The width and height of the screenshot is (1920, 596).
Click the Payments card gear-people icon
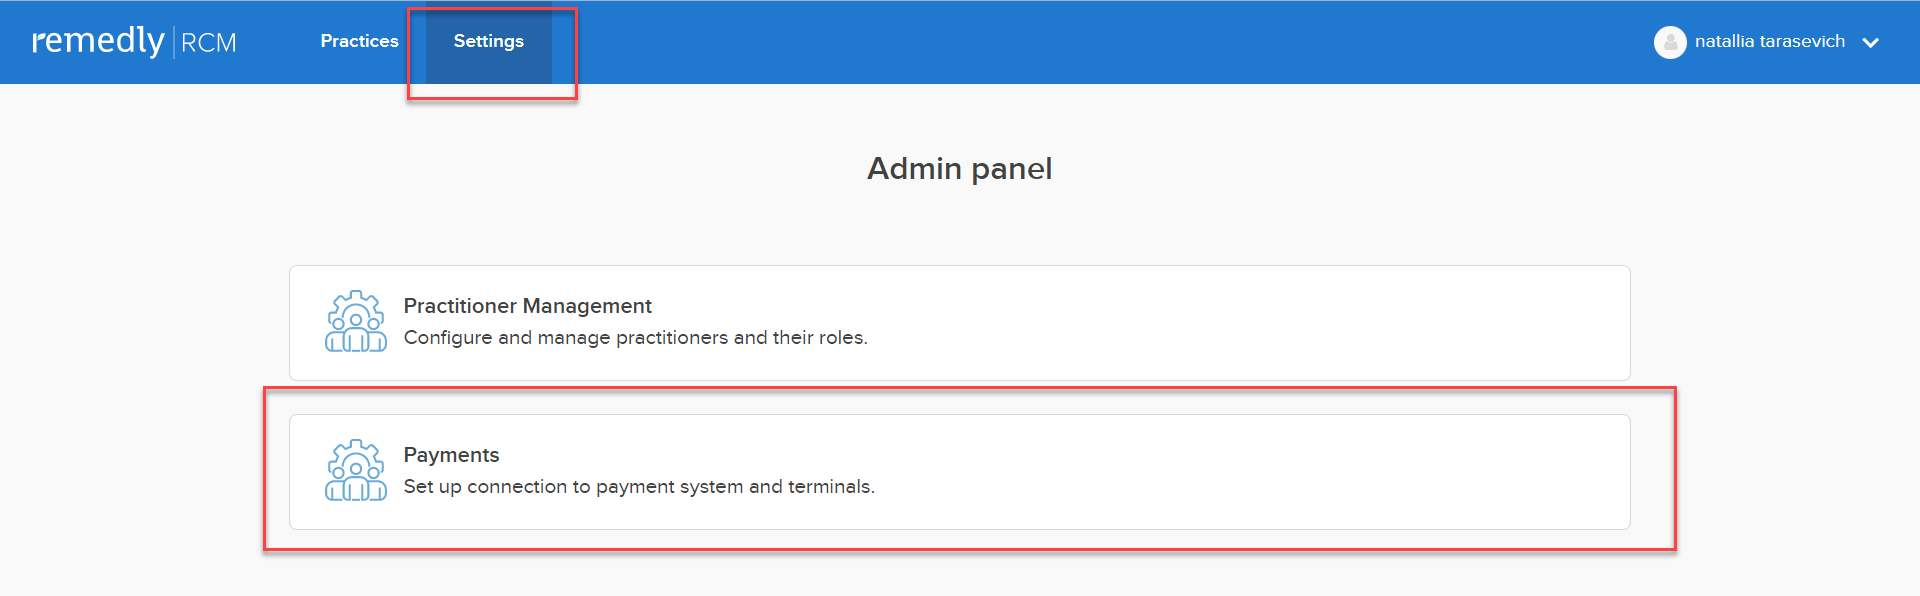point(356,470)
